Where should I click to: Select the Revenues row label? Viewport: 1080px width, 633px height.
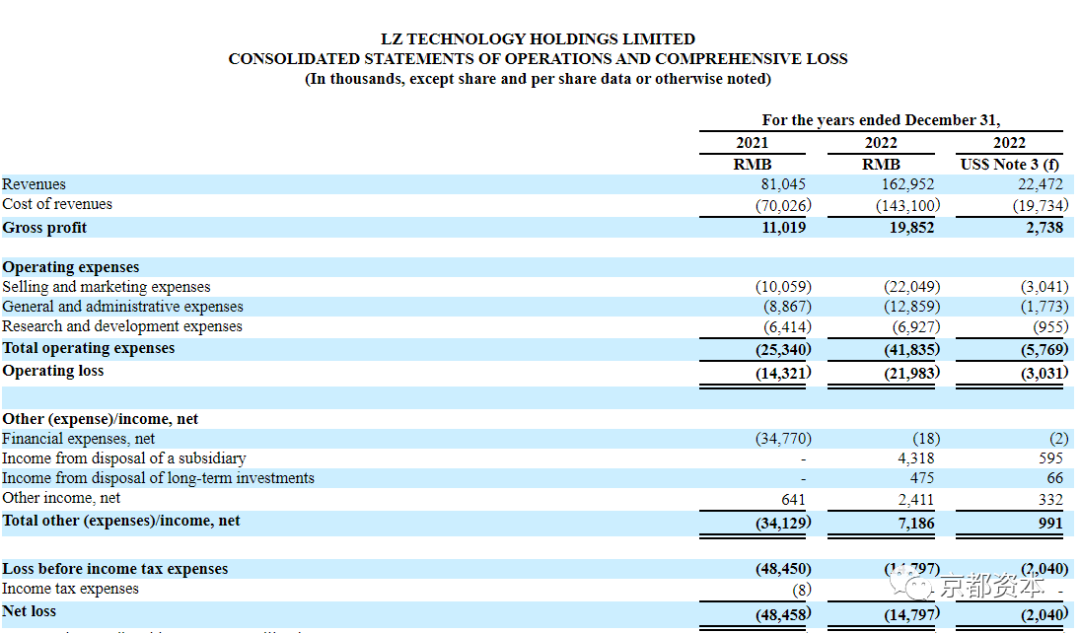[x=34, y=184]
